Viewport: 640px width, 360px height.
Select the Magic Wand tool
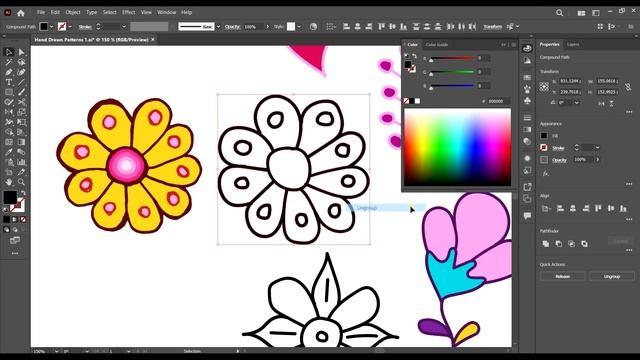point(9,62)
